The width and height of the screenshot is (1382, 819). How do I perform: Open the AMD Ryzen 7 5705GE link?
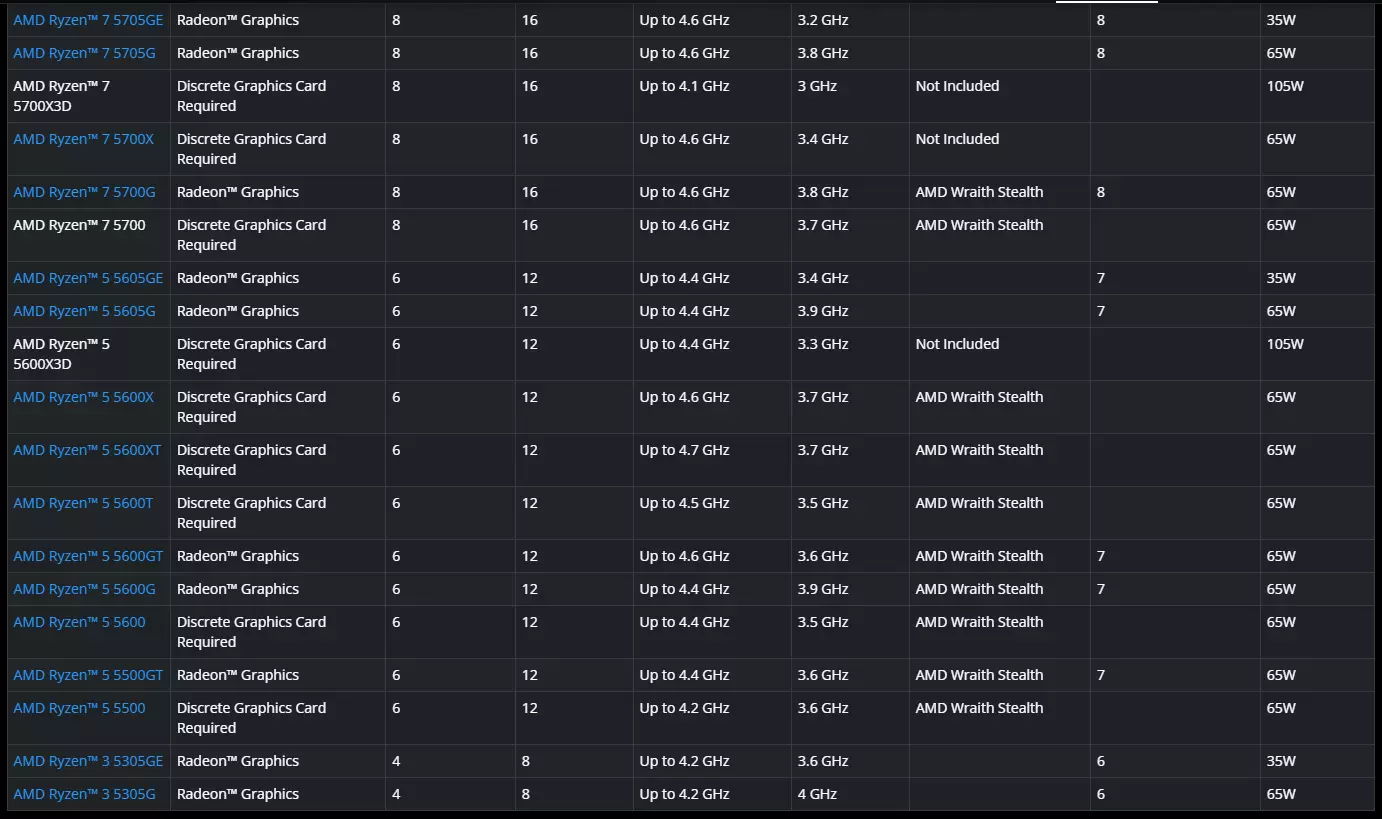pyautogui.click(x=88, y=20)
